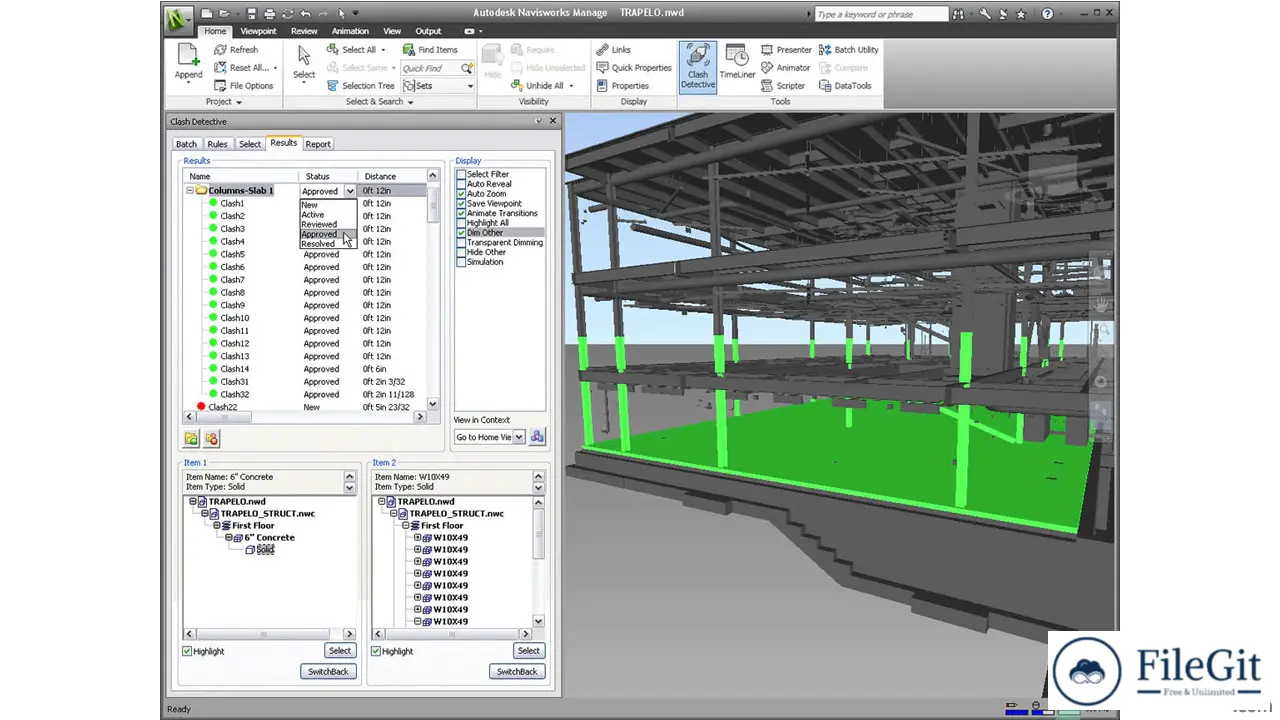The height and width of the screenshot is (720, 1280).
Task: Open the Batch tab in Clash Detective
Action: [x=186, y=144]
